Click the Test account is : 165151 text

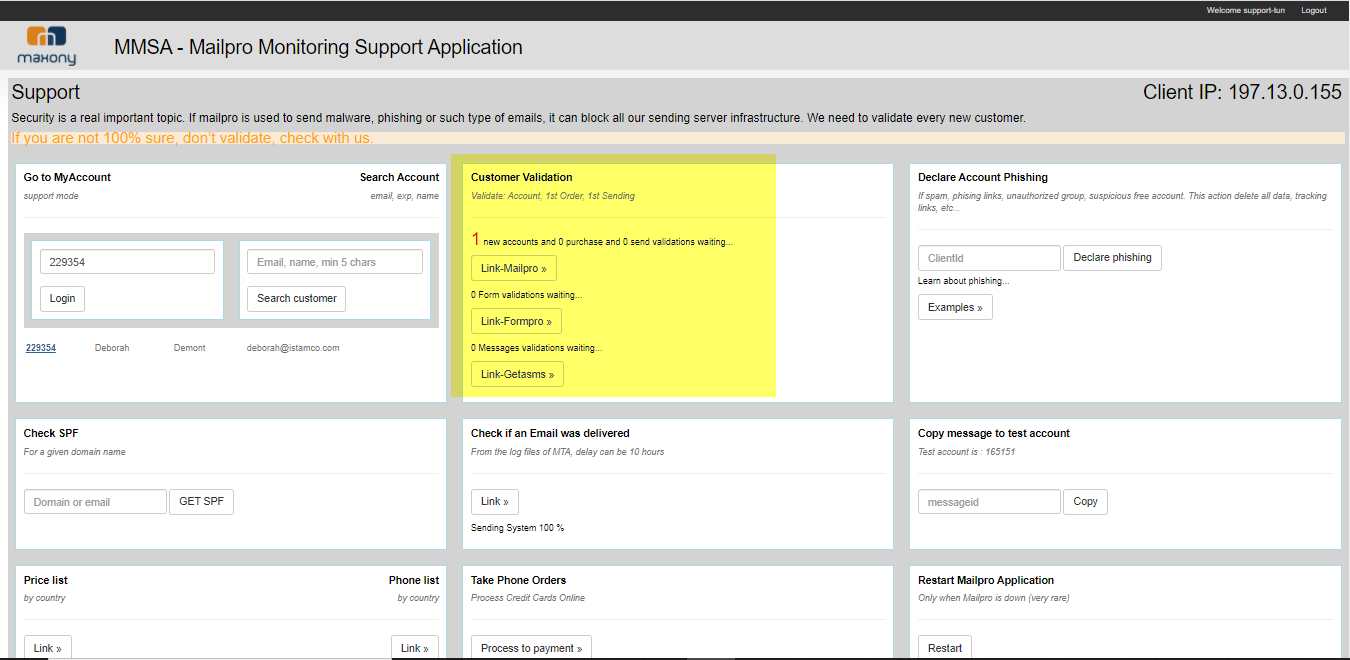click(966, 452)
